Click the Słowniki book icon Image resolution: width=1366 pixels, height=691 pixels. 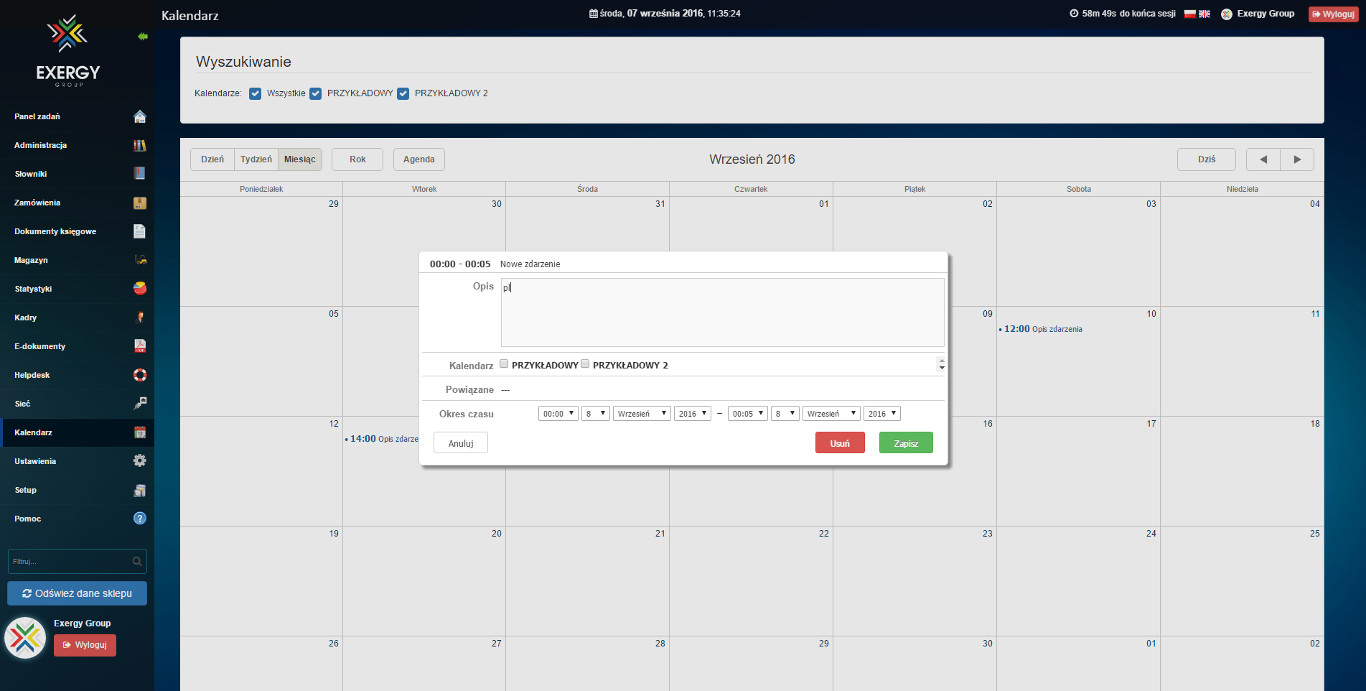pyautogui.click(x=140, y=174)
